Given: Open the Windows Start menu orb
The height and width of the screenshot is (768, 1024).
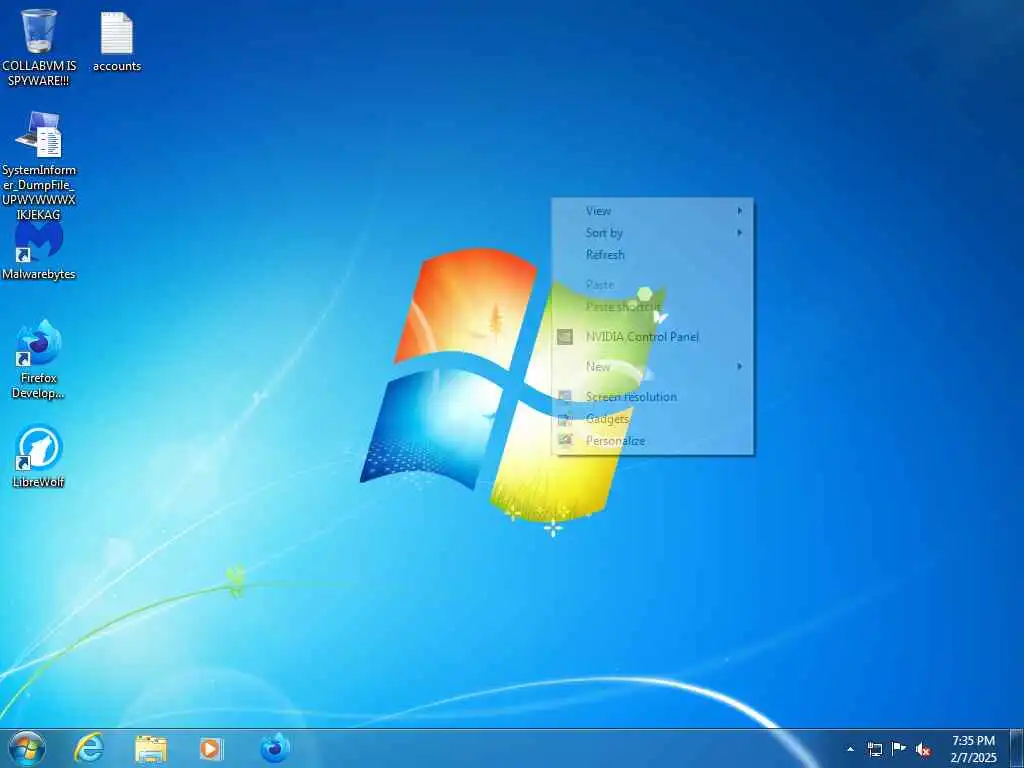Looking at the screenshot, I should click(27, 748).
